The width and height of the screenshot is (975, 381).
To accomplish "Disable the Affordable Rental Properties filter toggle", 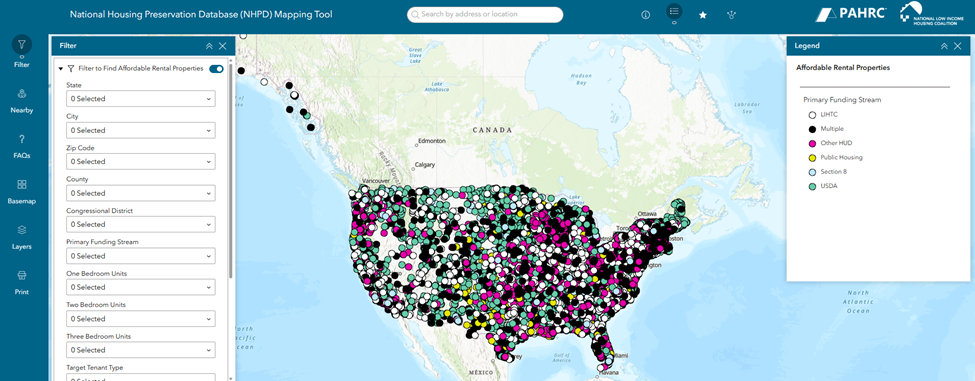I will click(216, 69).
